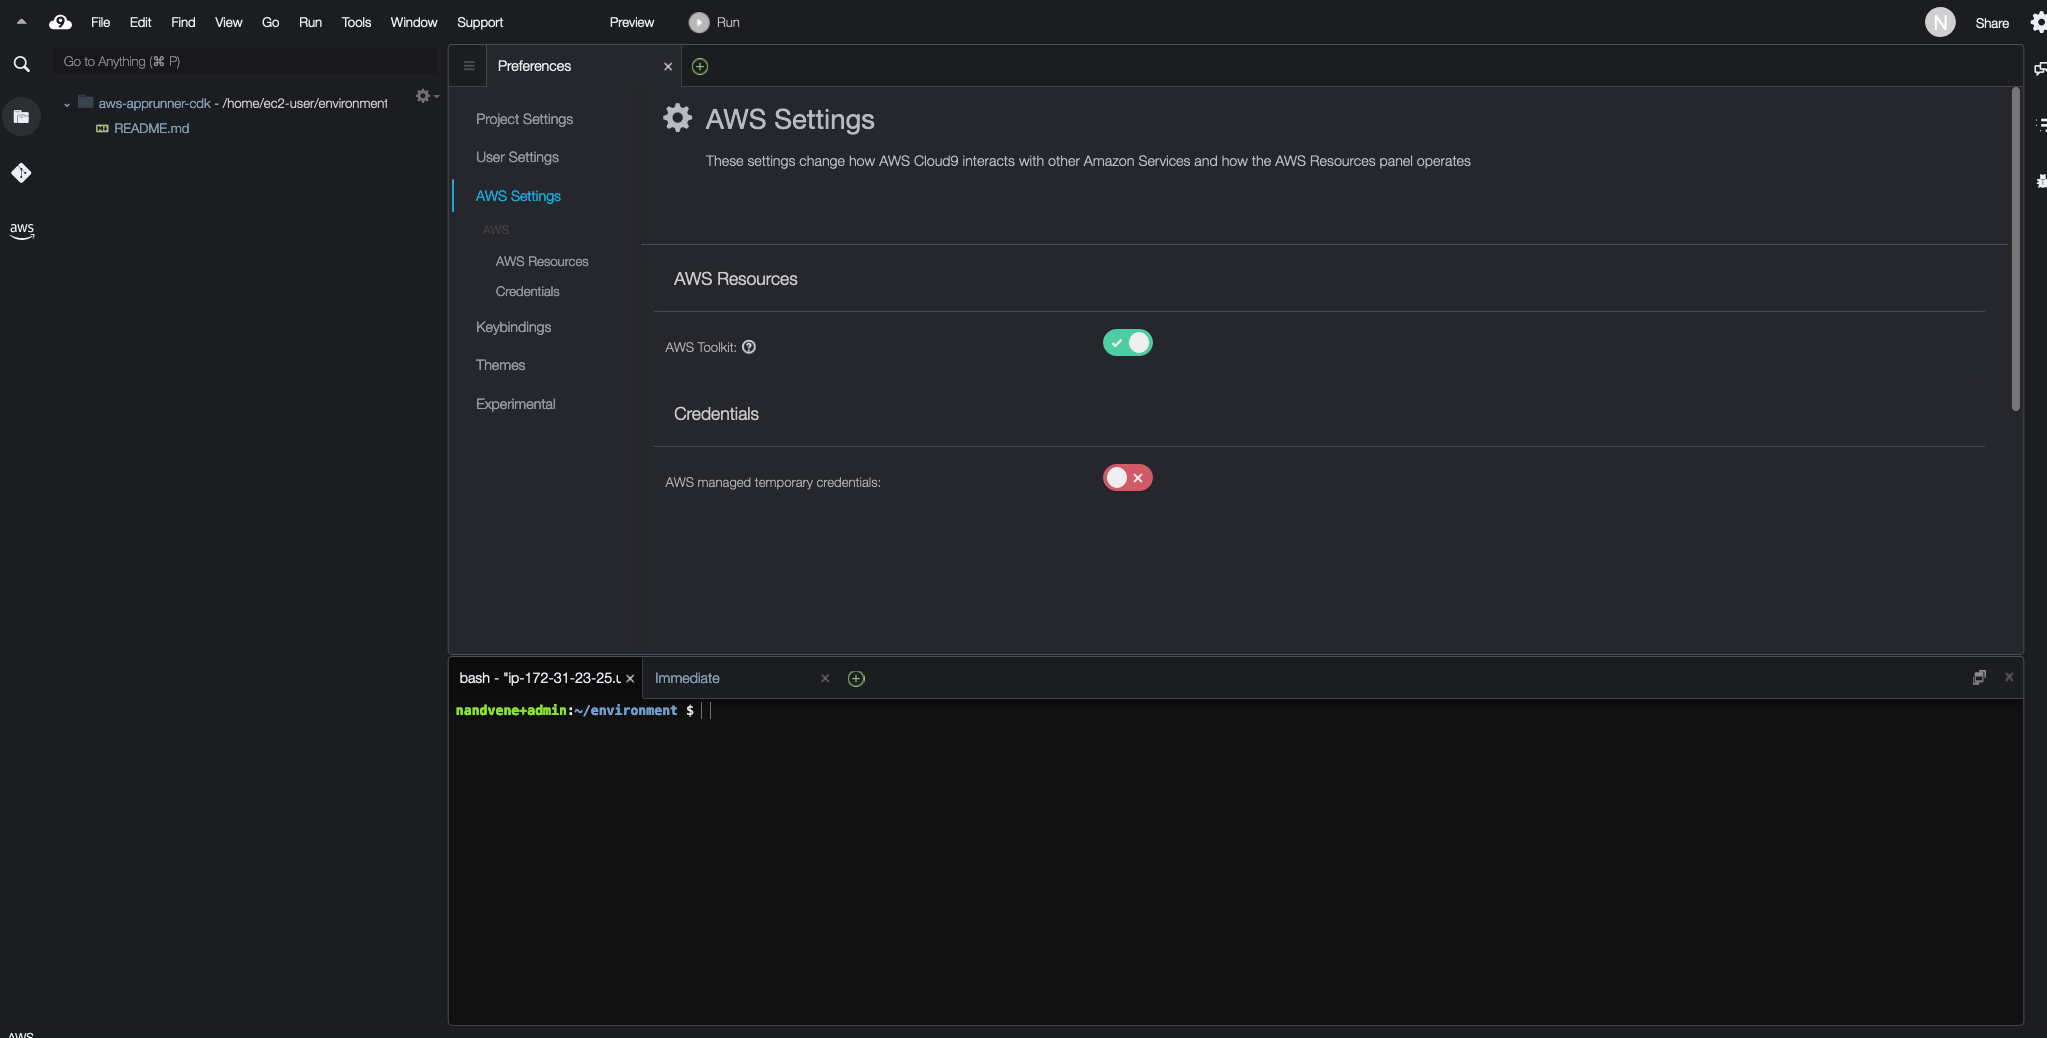Open the Window menu
2047x1038 pixels.
(413, 22)
